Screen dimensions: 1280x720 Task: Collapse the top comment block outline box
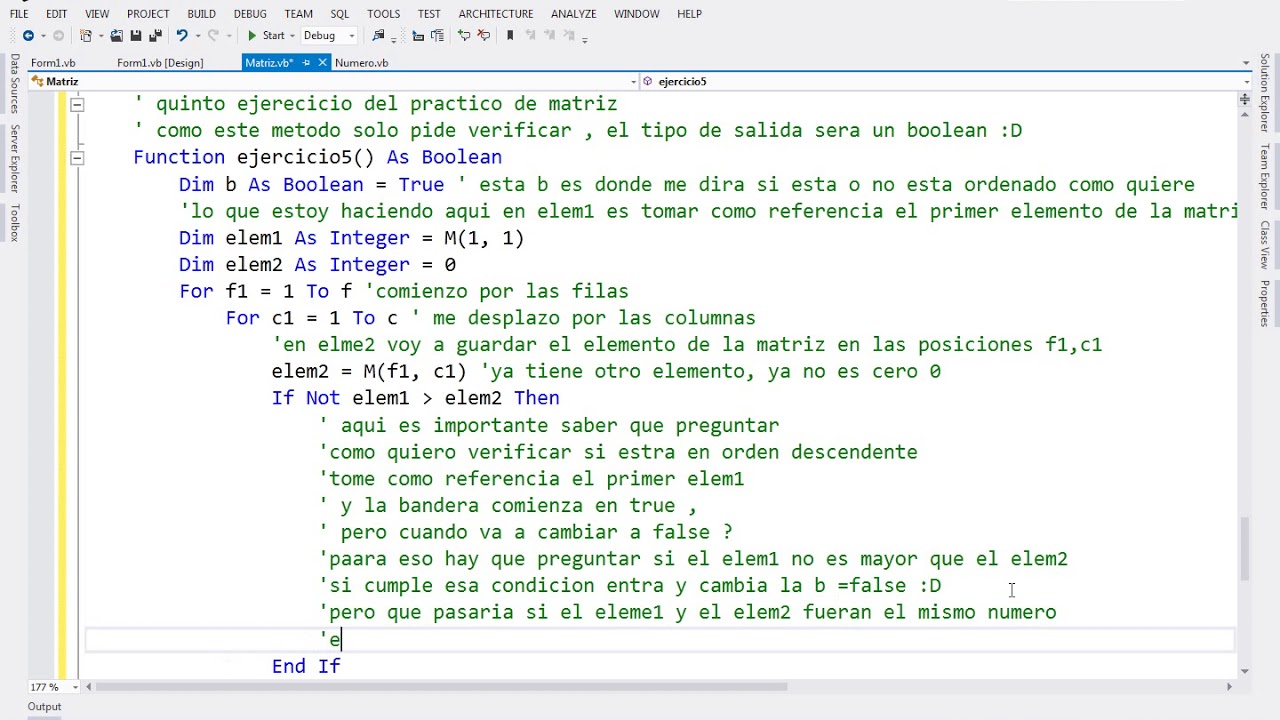coord(77,104)
